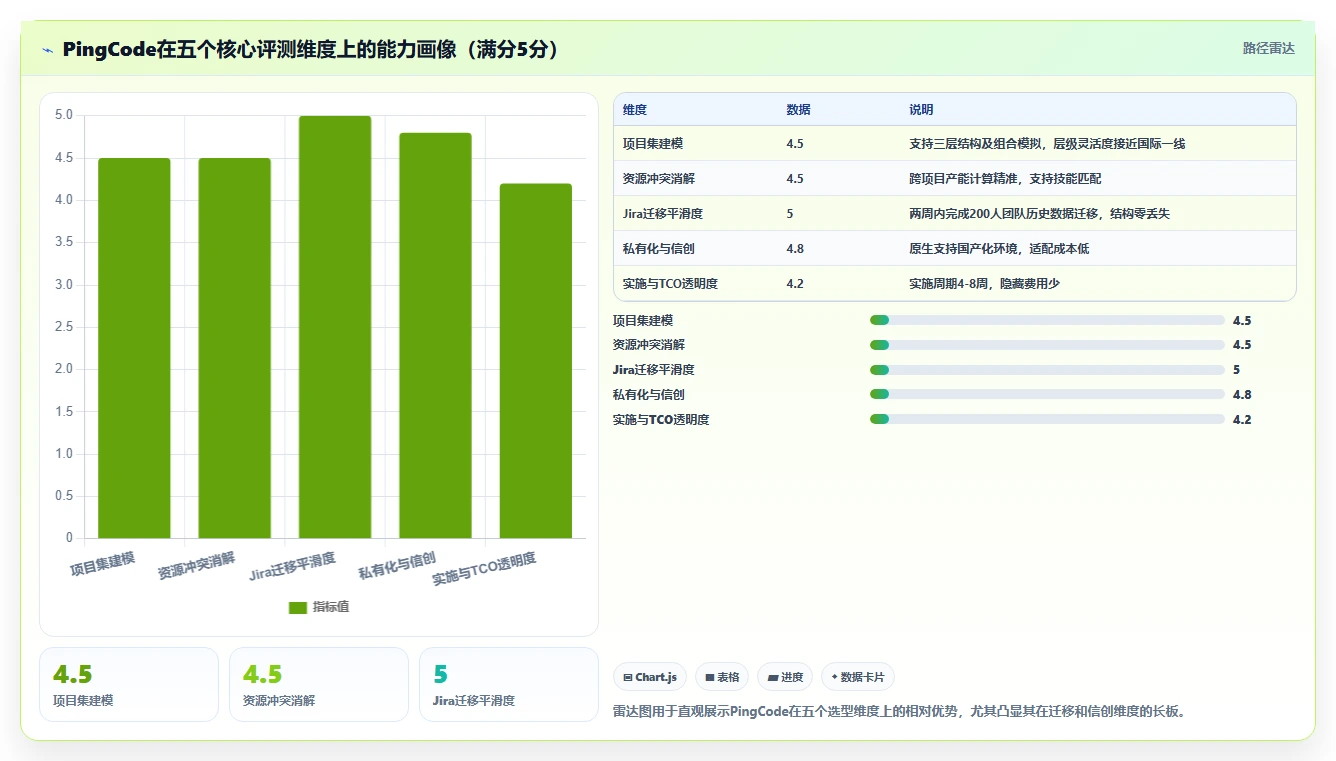Click the table value 4.2
Viewport: 1336px width, 761px height.
(795, 284)
